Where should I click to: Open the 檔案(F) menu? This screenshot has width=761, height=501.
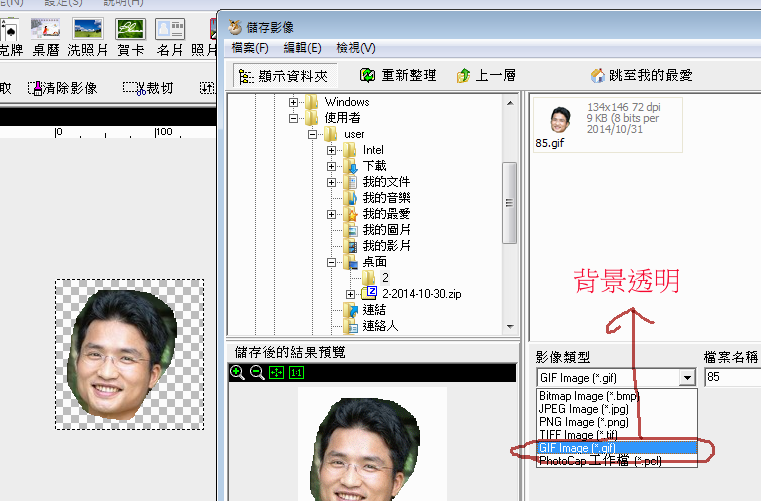[x=250, y=48]
